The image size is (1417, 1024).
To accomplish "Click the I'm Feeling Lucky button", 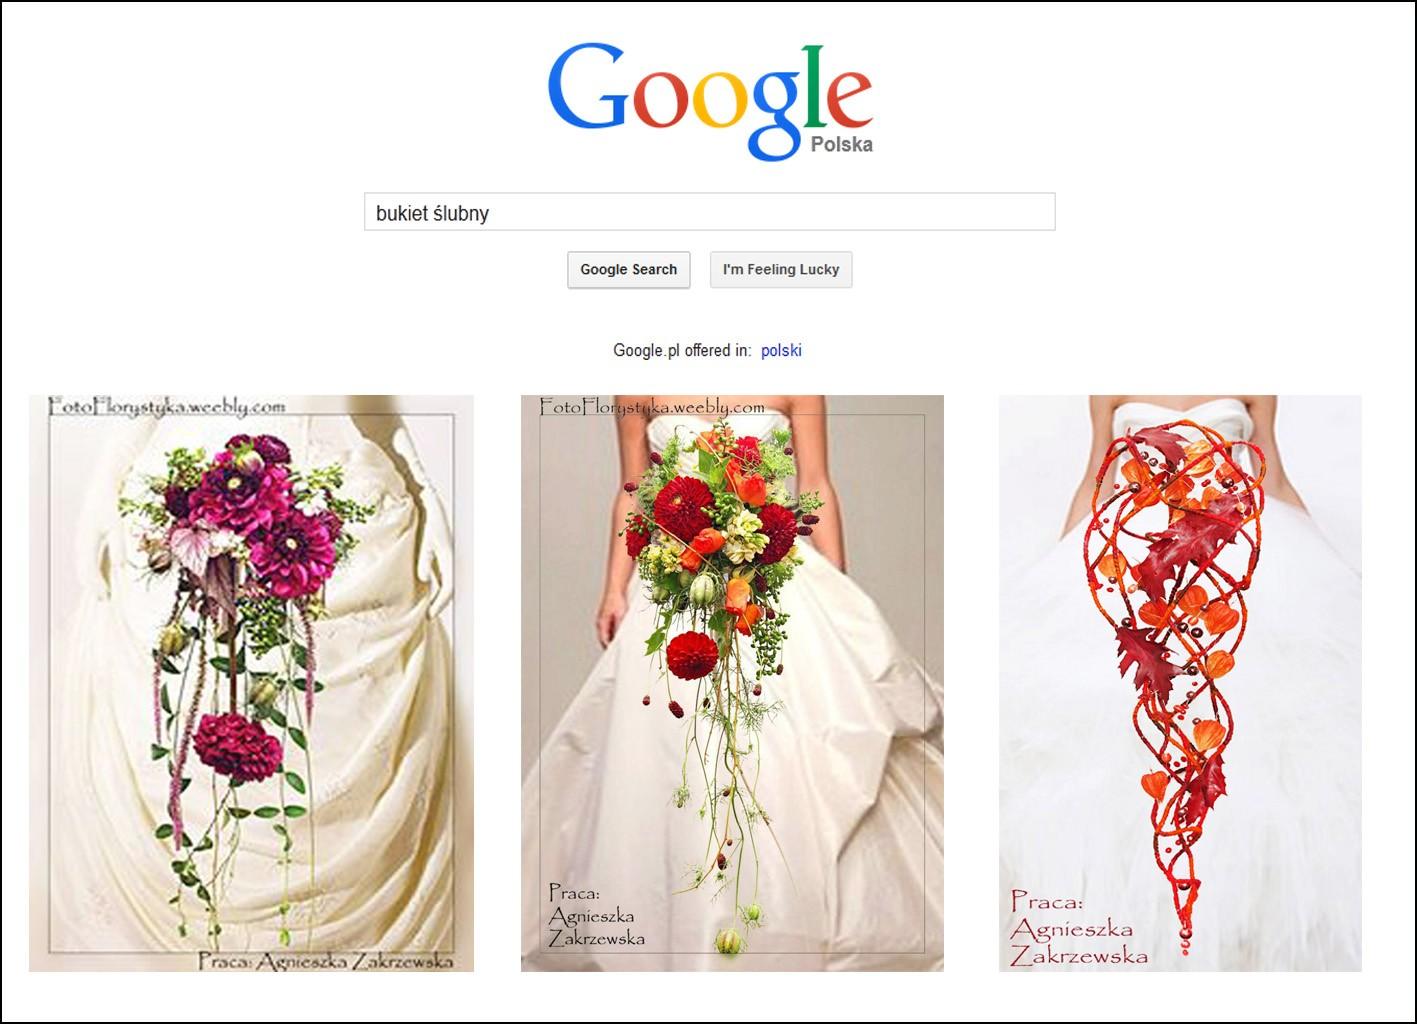I will 781,270.
